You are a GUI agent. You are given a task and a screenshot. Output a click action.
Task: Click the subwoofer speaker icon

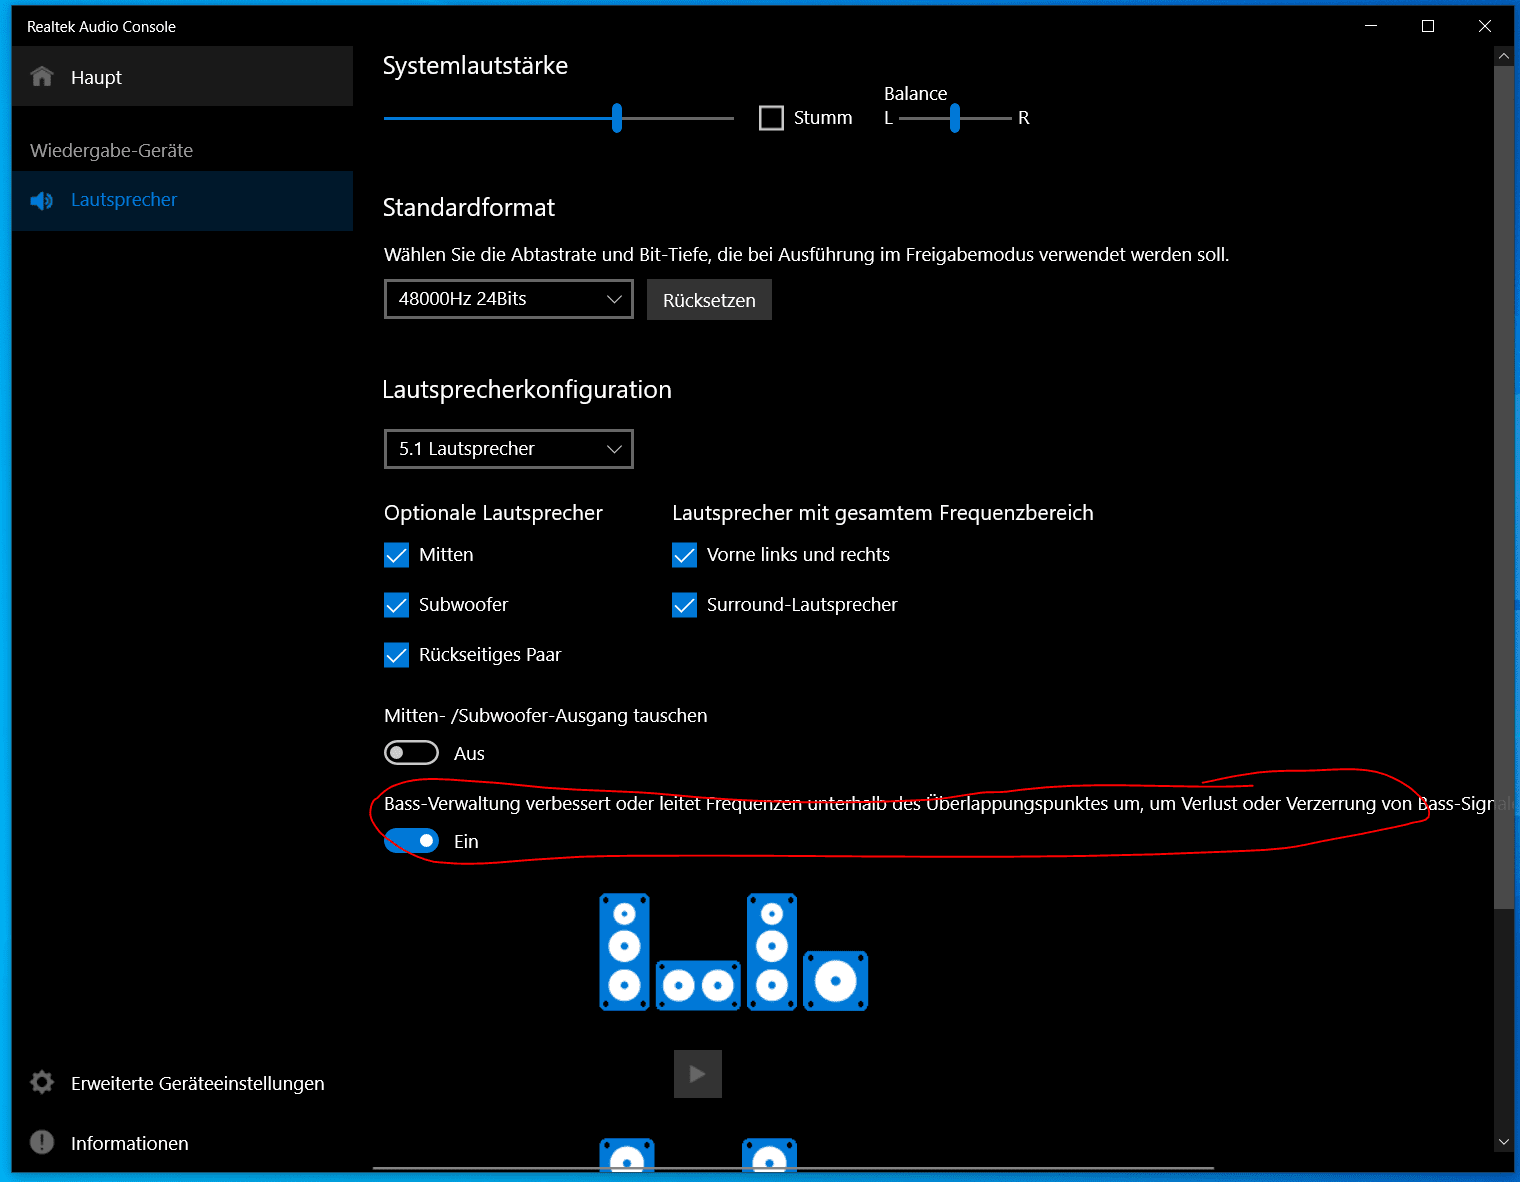(x=836, y=981)
